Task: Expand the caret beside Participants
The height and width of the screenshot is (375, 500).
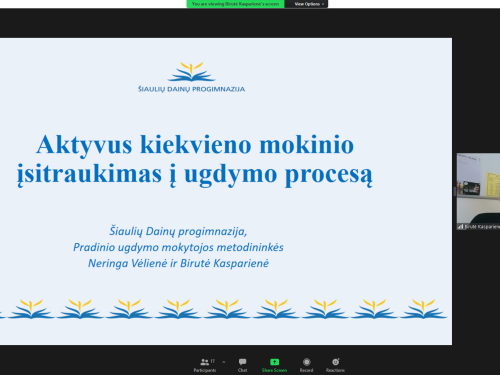Action: point(224,362)
